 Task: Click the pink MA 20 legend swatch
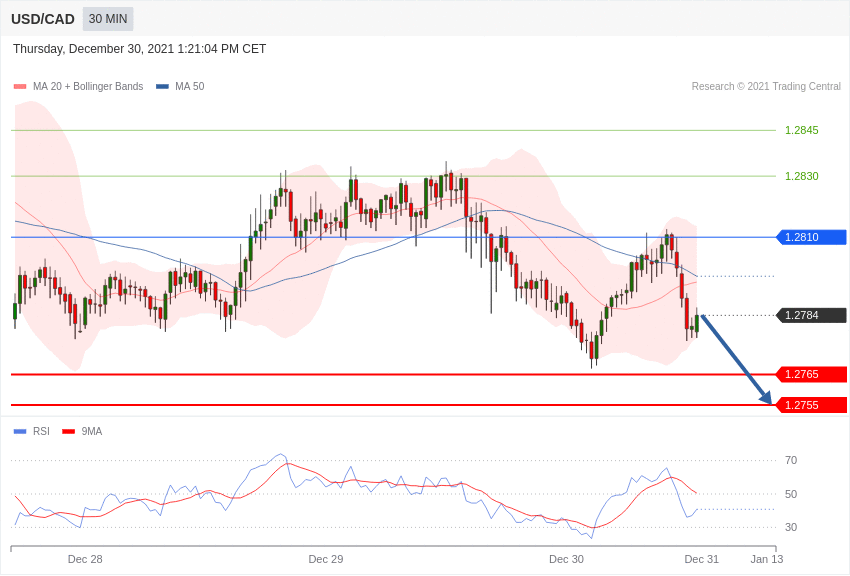20,86
